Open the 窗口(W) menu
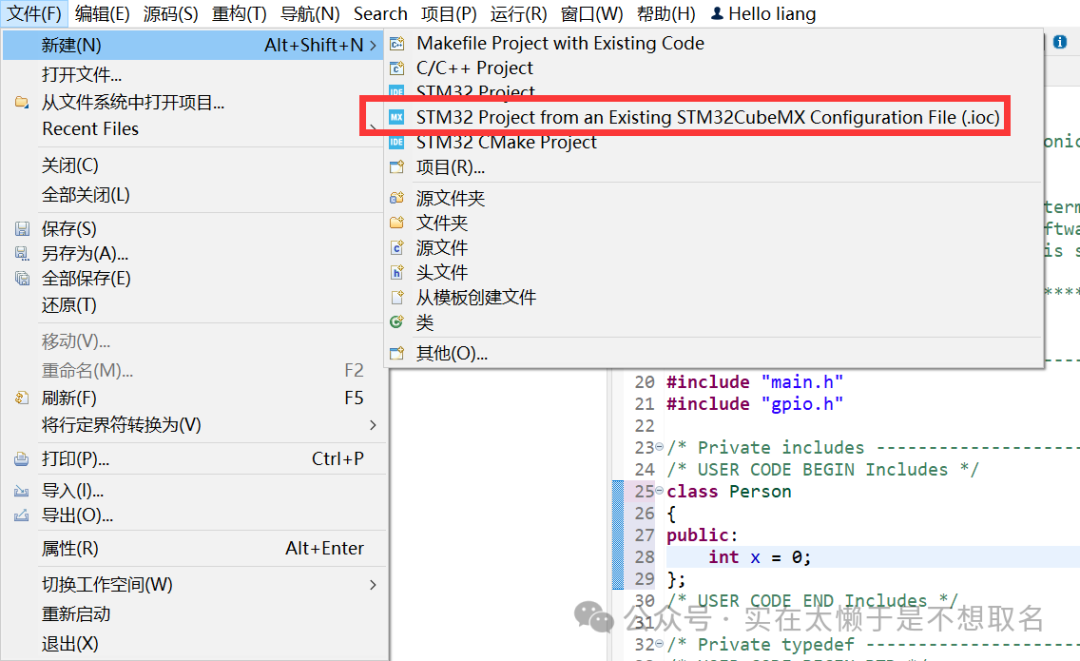This screenshot has height=661, width=1080. (592, 14)
